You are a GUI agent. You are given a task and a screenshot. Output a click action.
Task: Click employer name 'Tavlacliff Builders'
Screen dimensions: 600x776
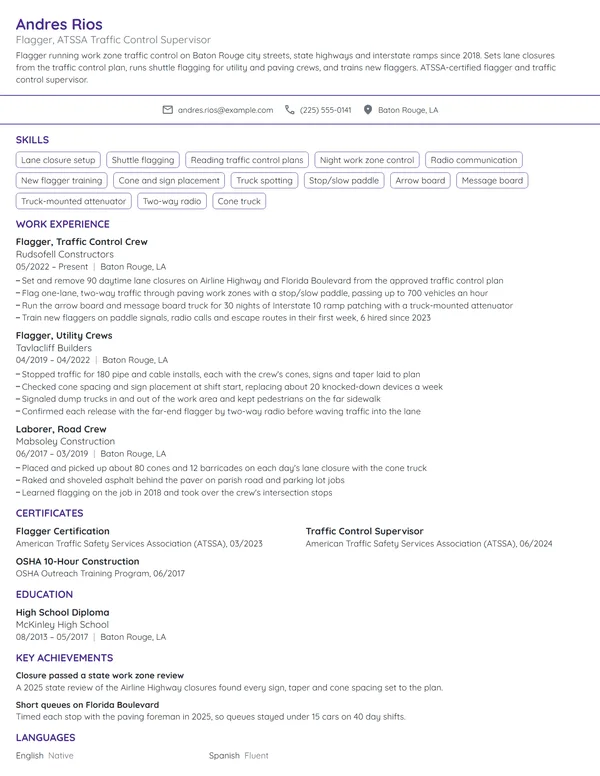(53, 348)
